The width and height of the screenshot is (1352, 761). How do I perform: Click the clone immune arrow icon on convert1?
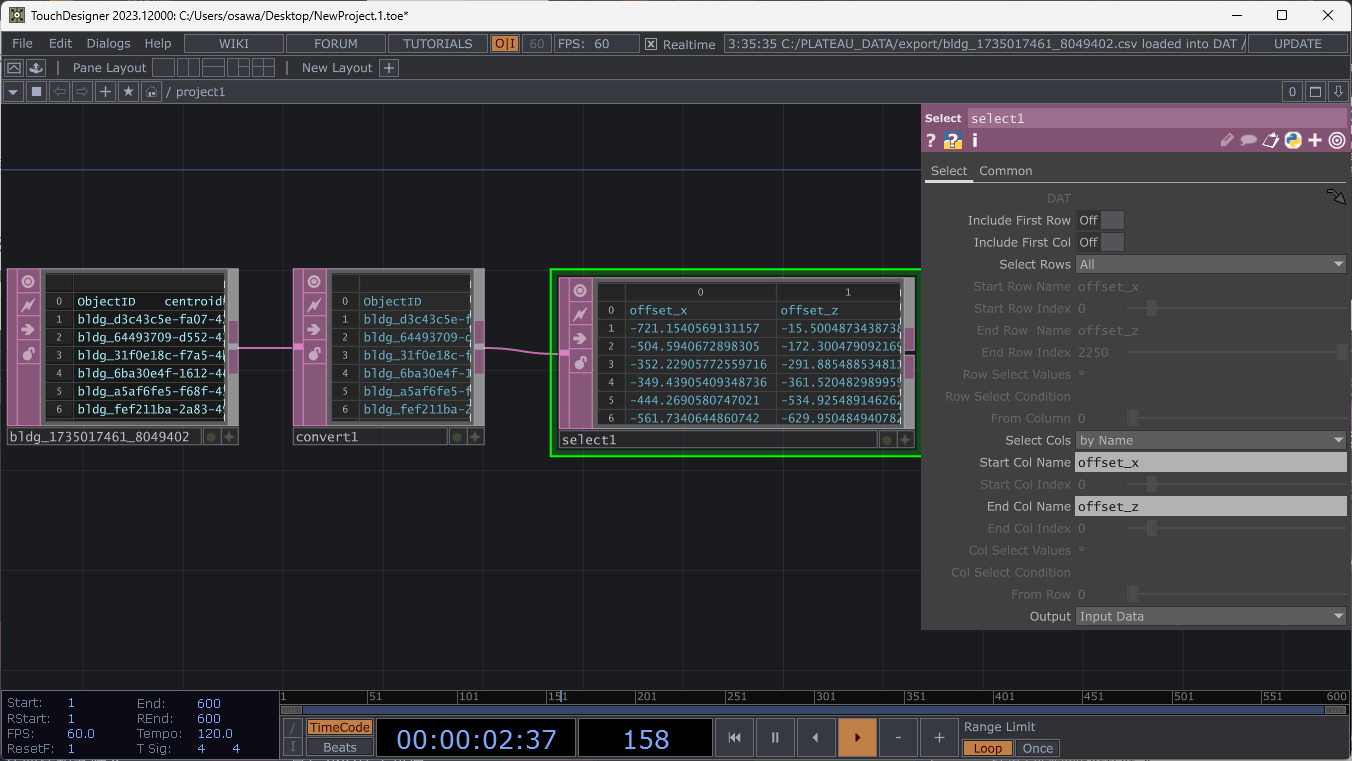(x=314, y=329)
